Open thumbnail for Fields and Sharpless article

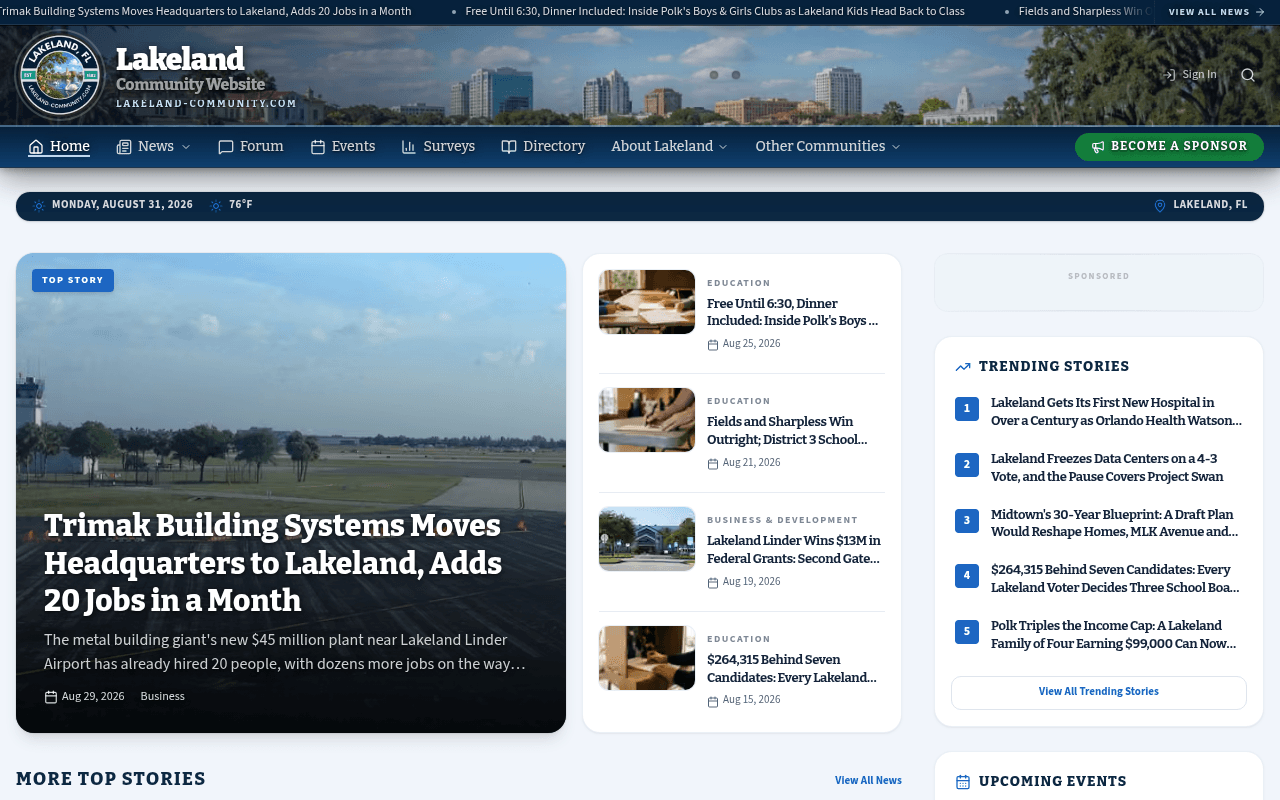(x=647, y=420)
